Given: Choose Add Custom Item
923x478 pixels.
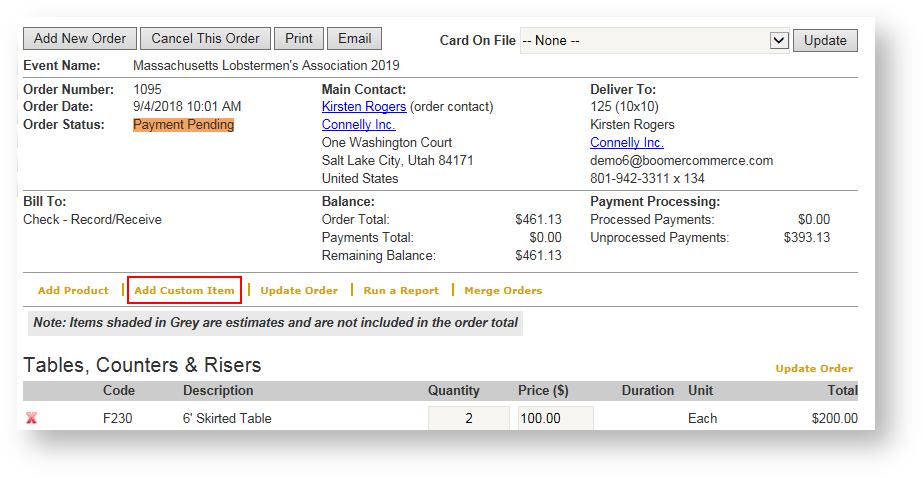Looking at the screenshot, I should pyautogui.click(x=185, y=291).
